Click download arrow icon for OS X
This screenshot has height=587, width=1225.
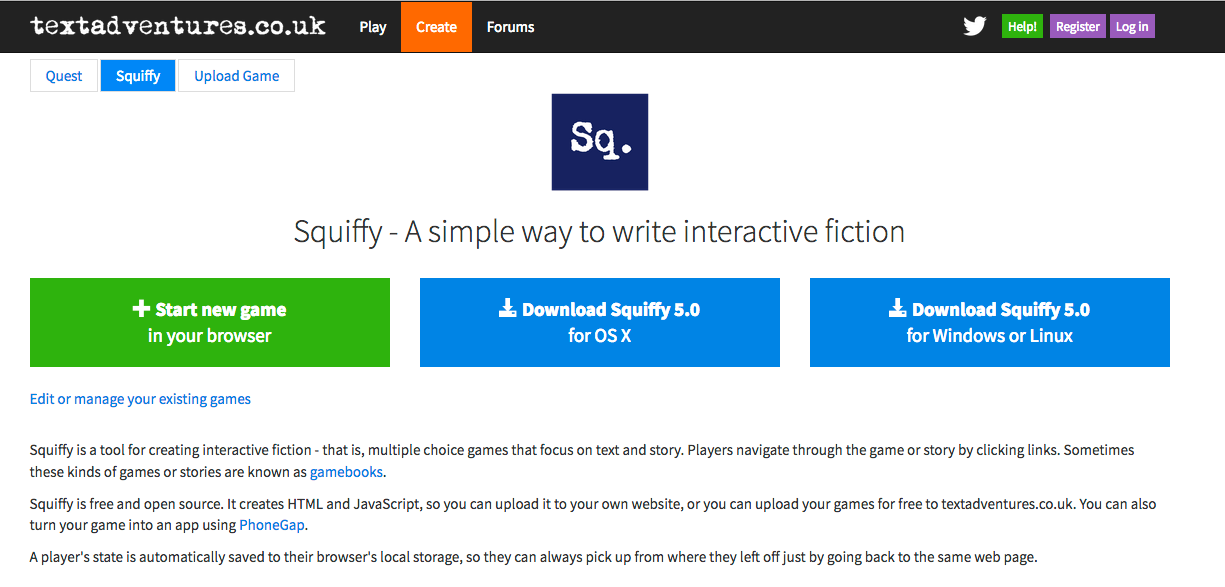pyautogui.click(x=507, y=308)
